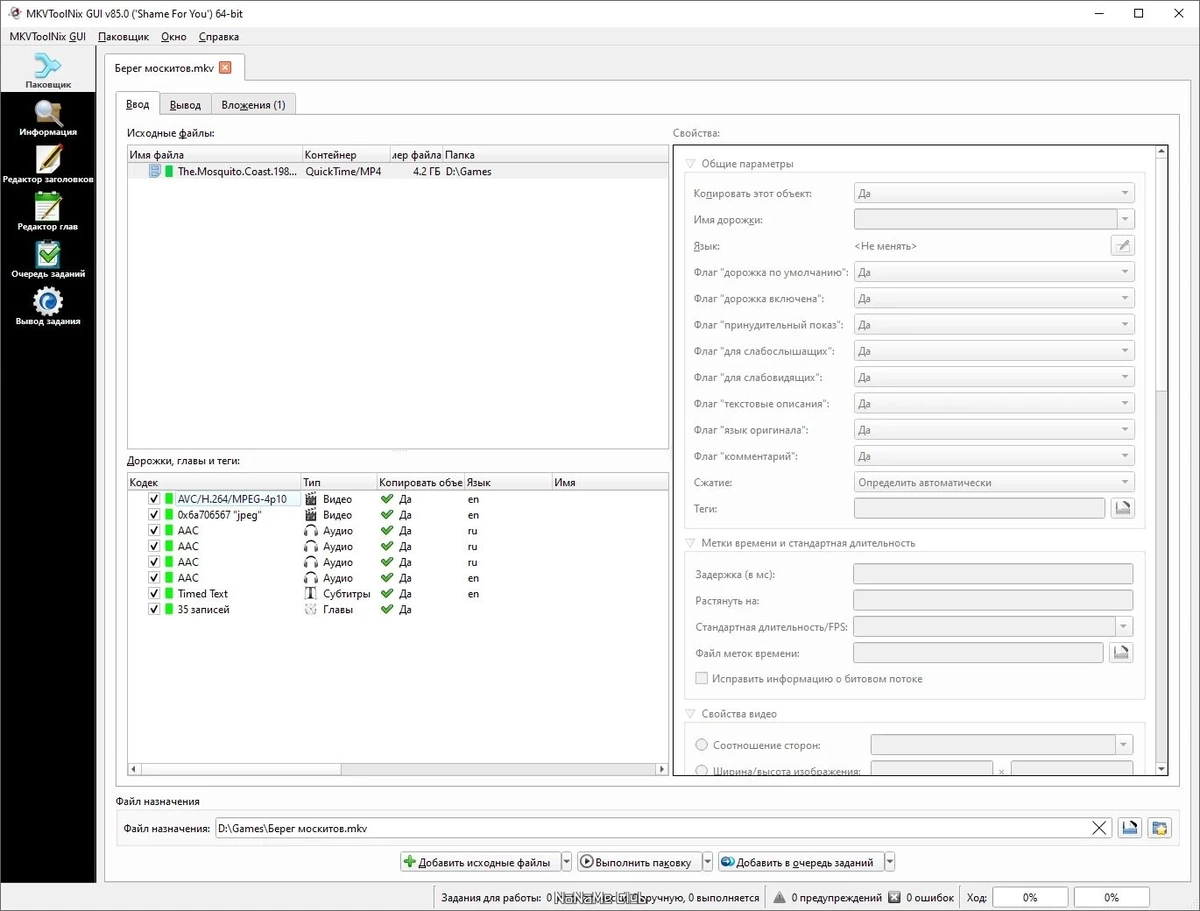Open recent destination folders icon
This screenshot has height=911, width=1200.
pyautogui.click(x=1159, y=828)
